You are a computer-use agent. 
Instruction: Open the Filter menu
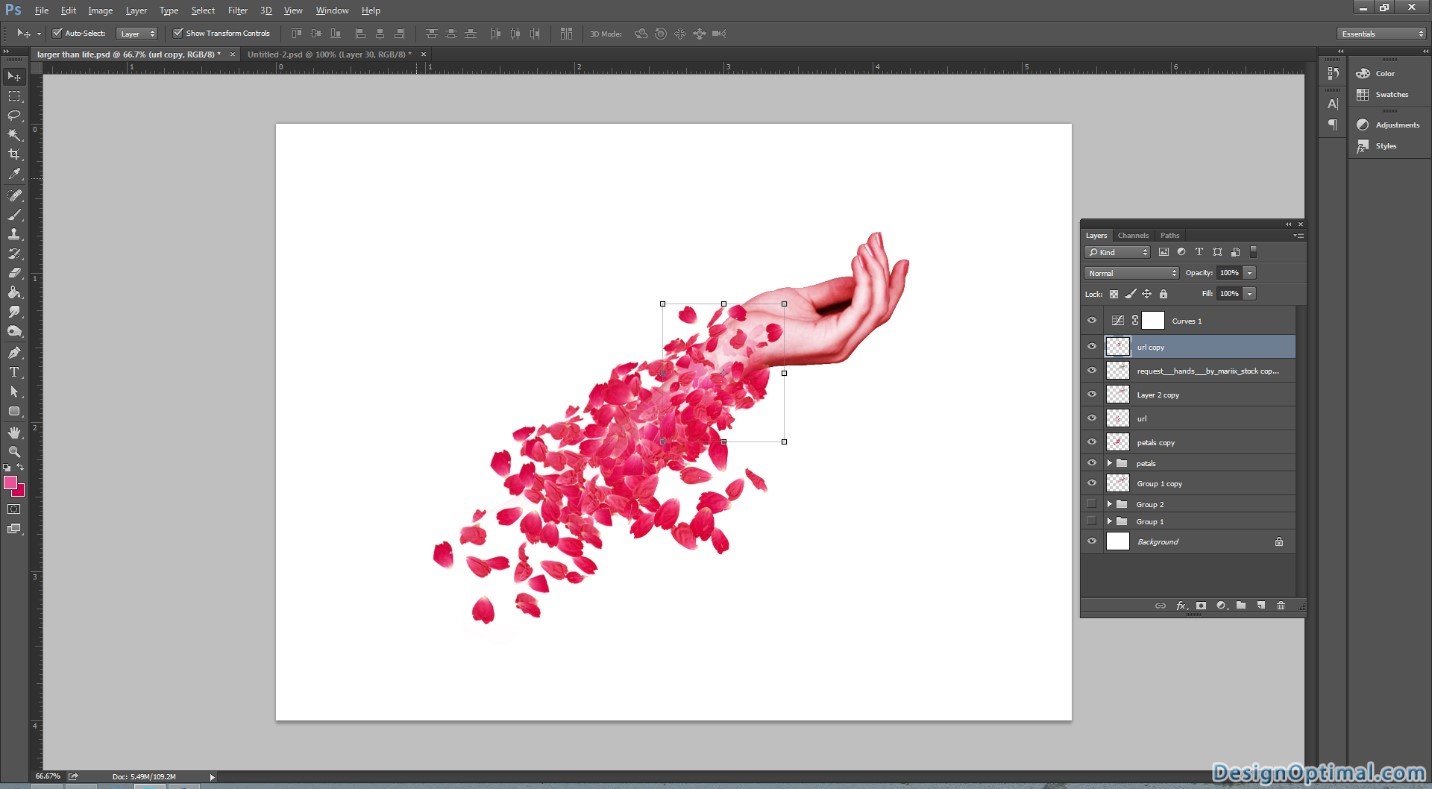pos(238,10)
